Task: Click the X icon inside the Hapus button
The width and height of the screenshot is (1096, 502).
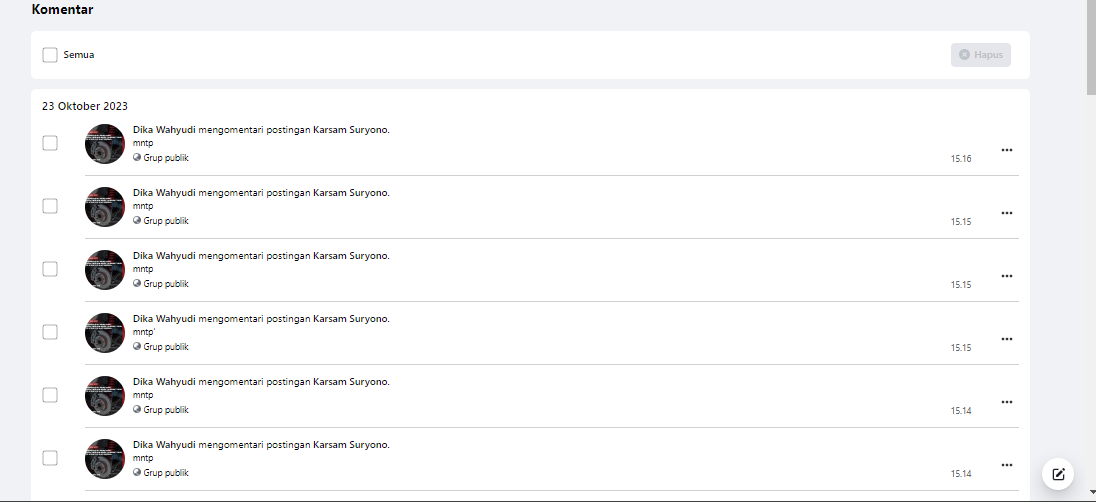Action: coord(965,55)
